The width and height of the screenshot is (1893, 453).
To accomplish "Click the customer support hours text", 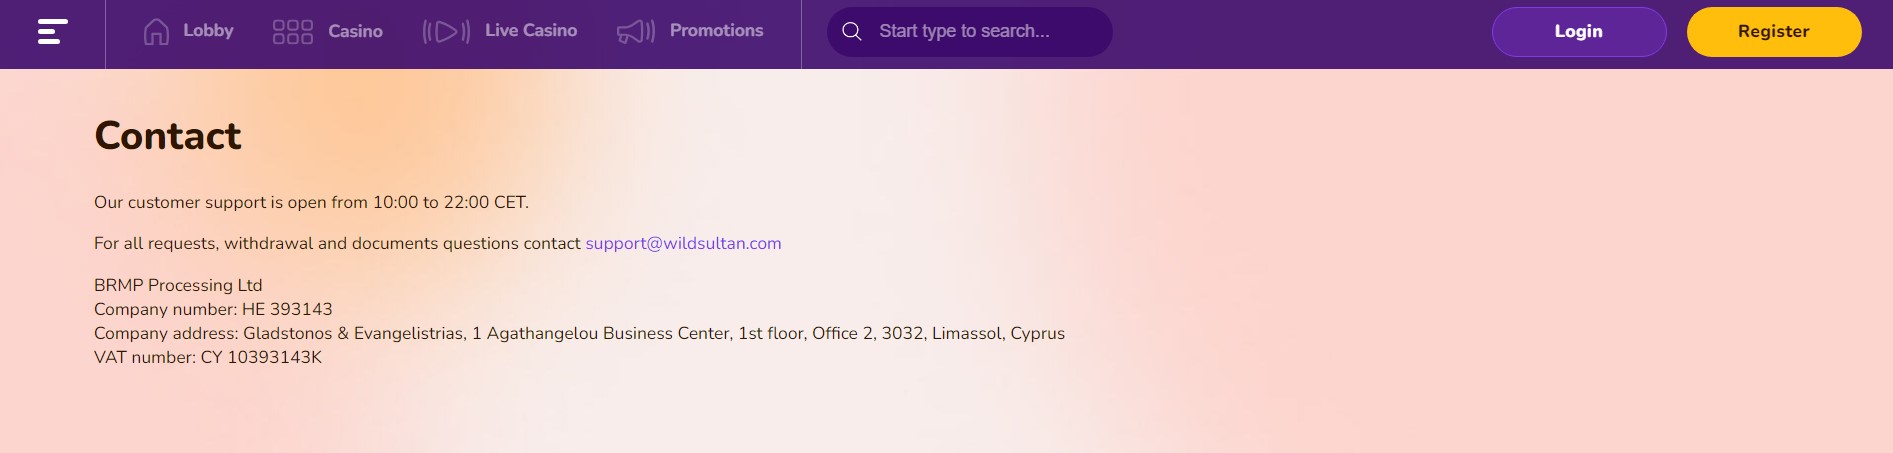I will click(x=311, y=202).
